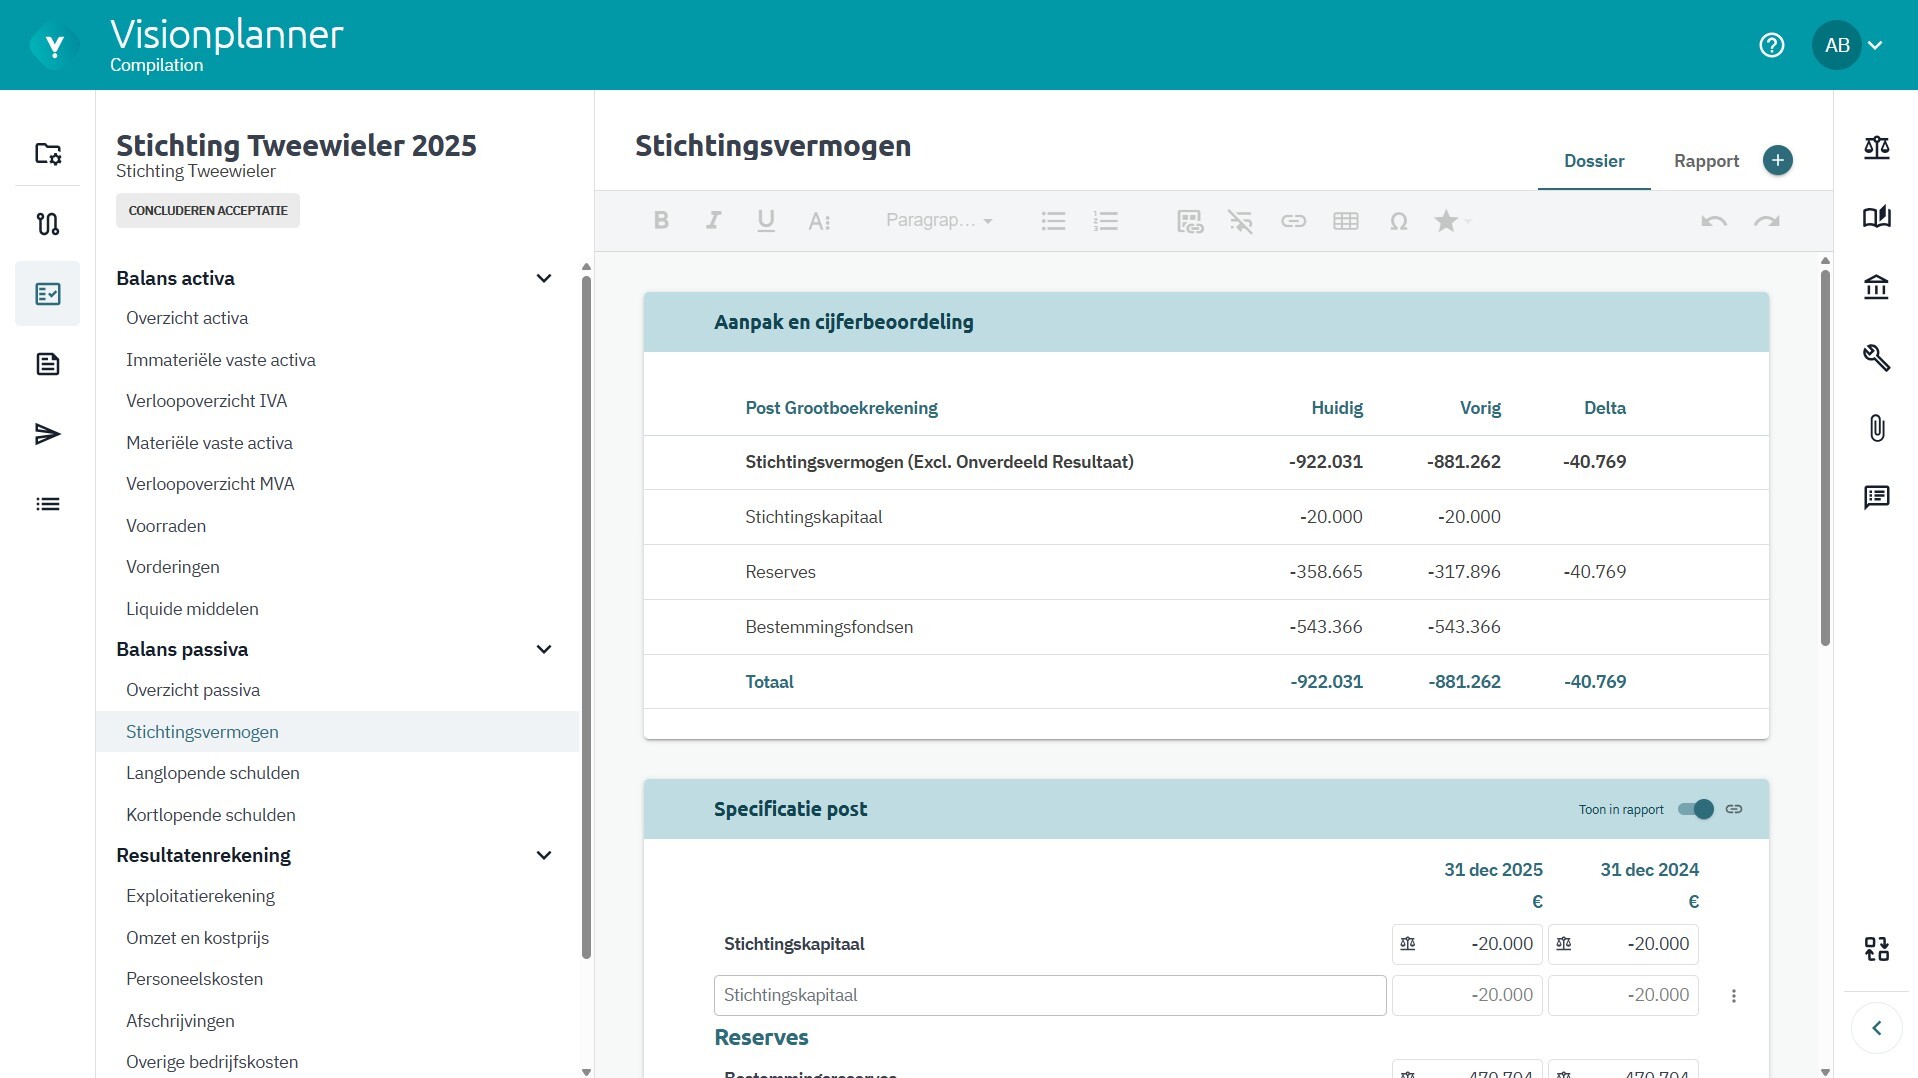
Task: Open the paperclip attachments icon
Action: click(x=1876, y=428)
